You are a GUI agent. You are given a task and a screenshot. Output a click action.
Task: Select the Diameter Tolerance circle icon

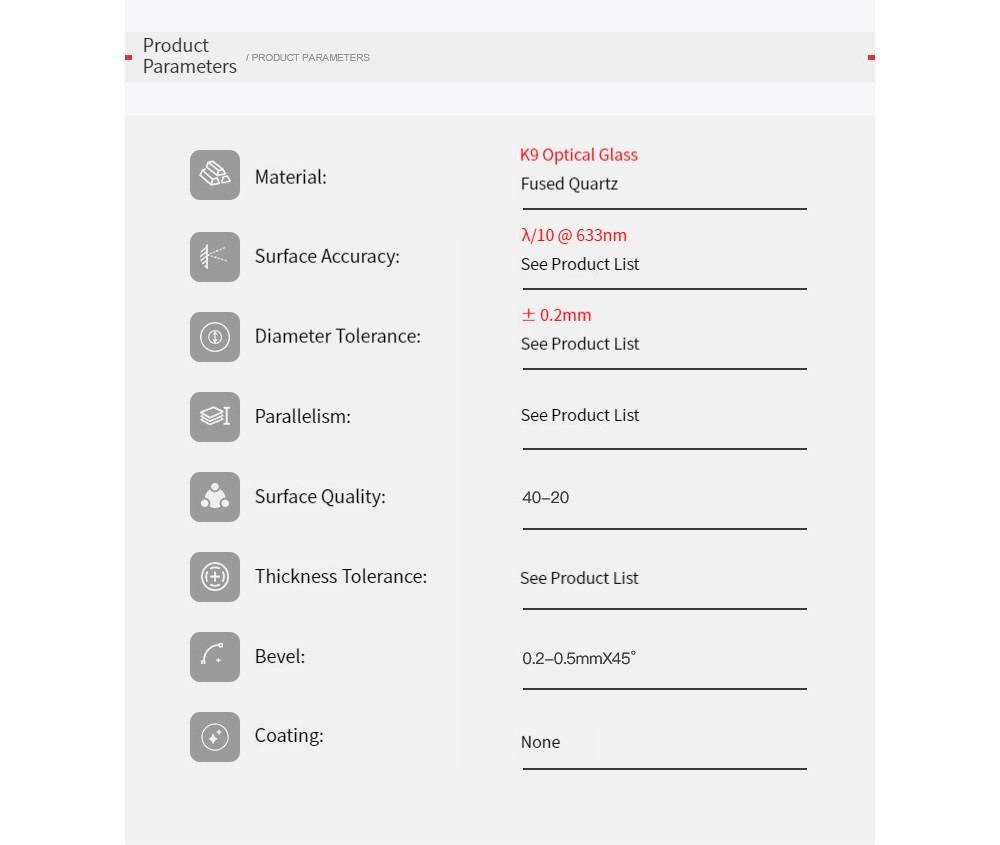(x=215, y=337)
